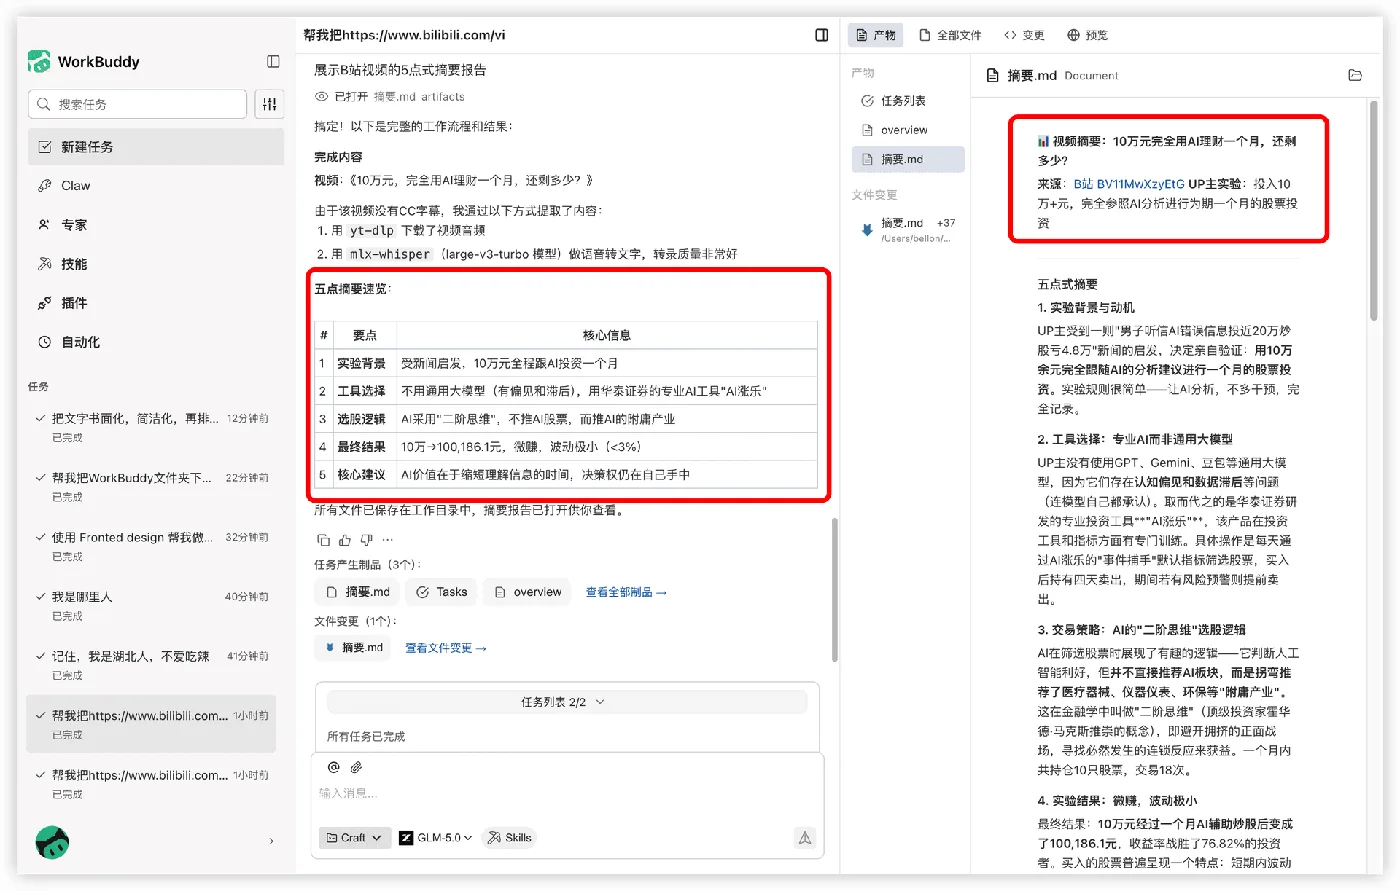Select 摘要.md in the 产物 list
This screenshot has height=891, width=1400.
tap(908, 159)
